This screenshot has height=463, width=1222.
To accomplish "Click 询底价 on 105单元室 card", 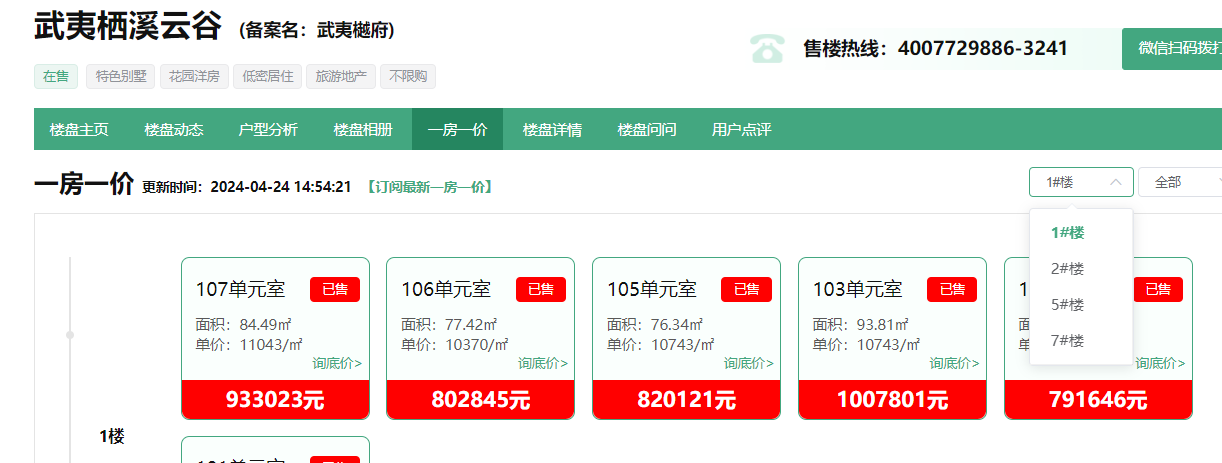I will (749, 364).
